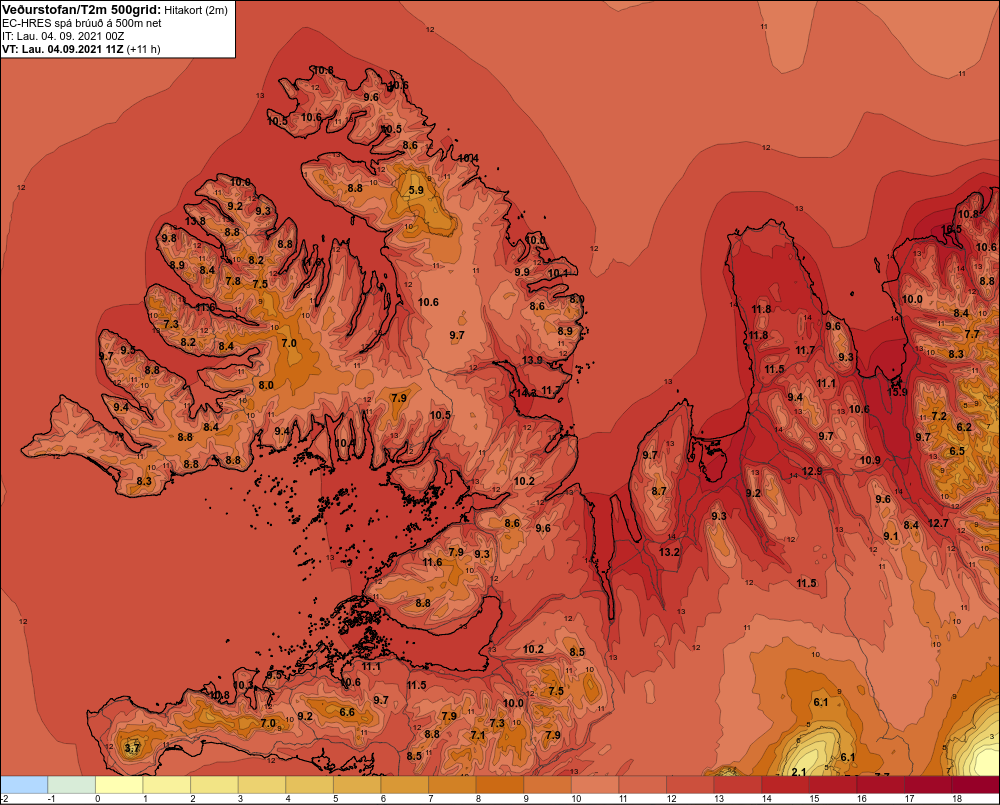The height and width of the screenshot is (805, 1000).
Task: Select the line 'EC-HRES spá brúuð á 500m net'
Action: pyautogui.click(x=82, y=23)
